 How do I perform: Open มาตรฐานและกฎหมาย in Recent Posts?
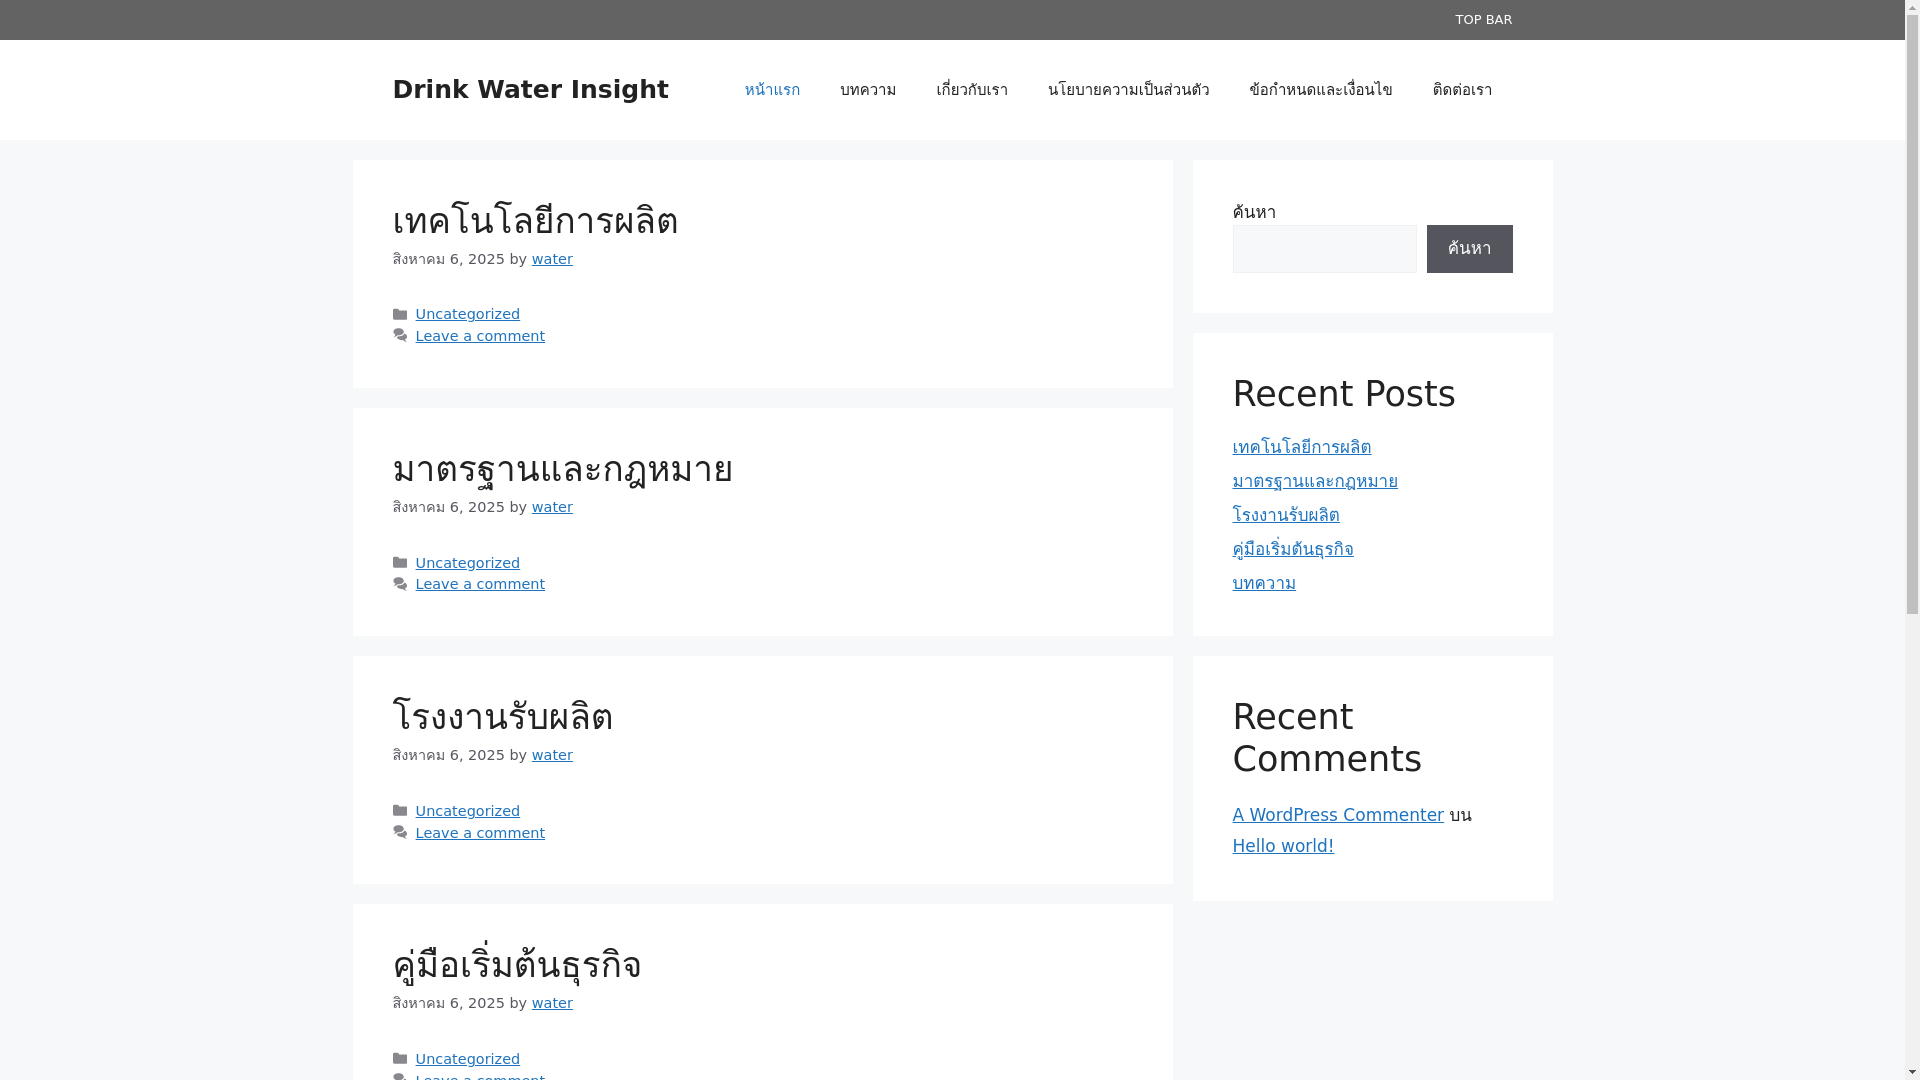[1314, 481]
